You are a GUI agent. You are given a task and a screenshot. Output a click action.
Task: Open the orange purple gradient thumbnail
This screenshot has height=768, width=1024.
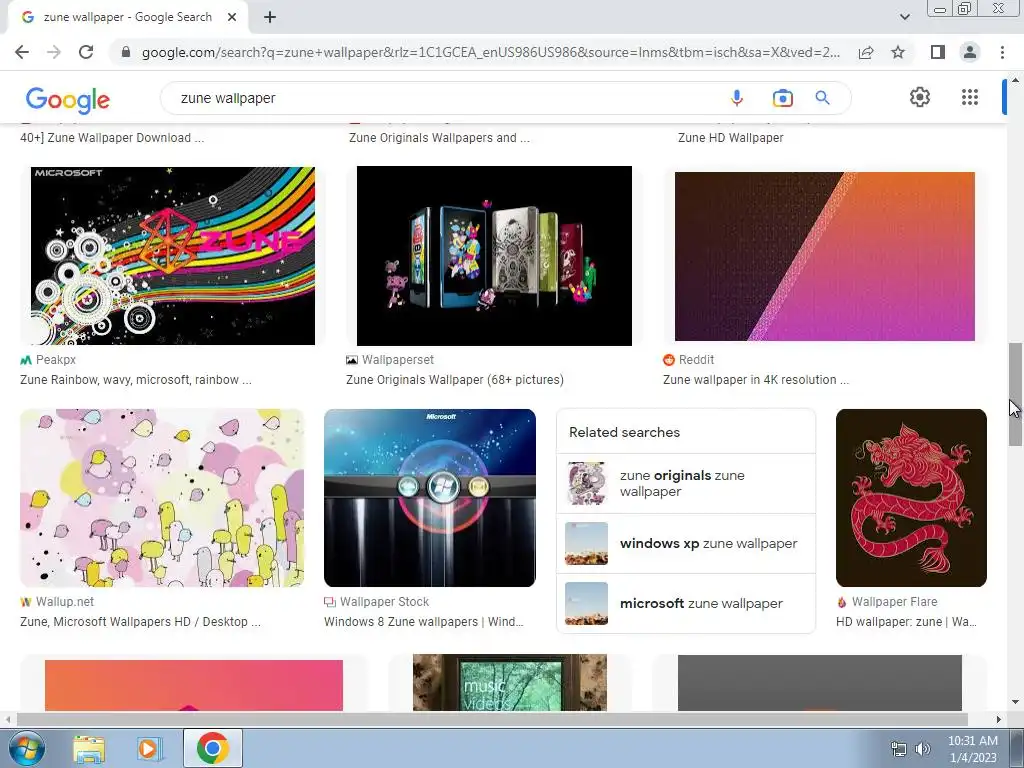(x=825, y=256)
